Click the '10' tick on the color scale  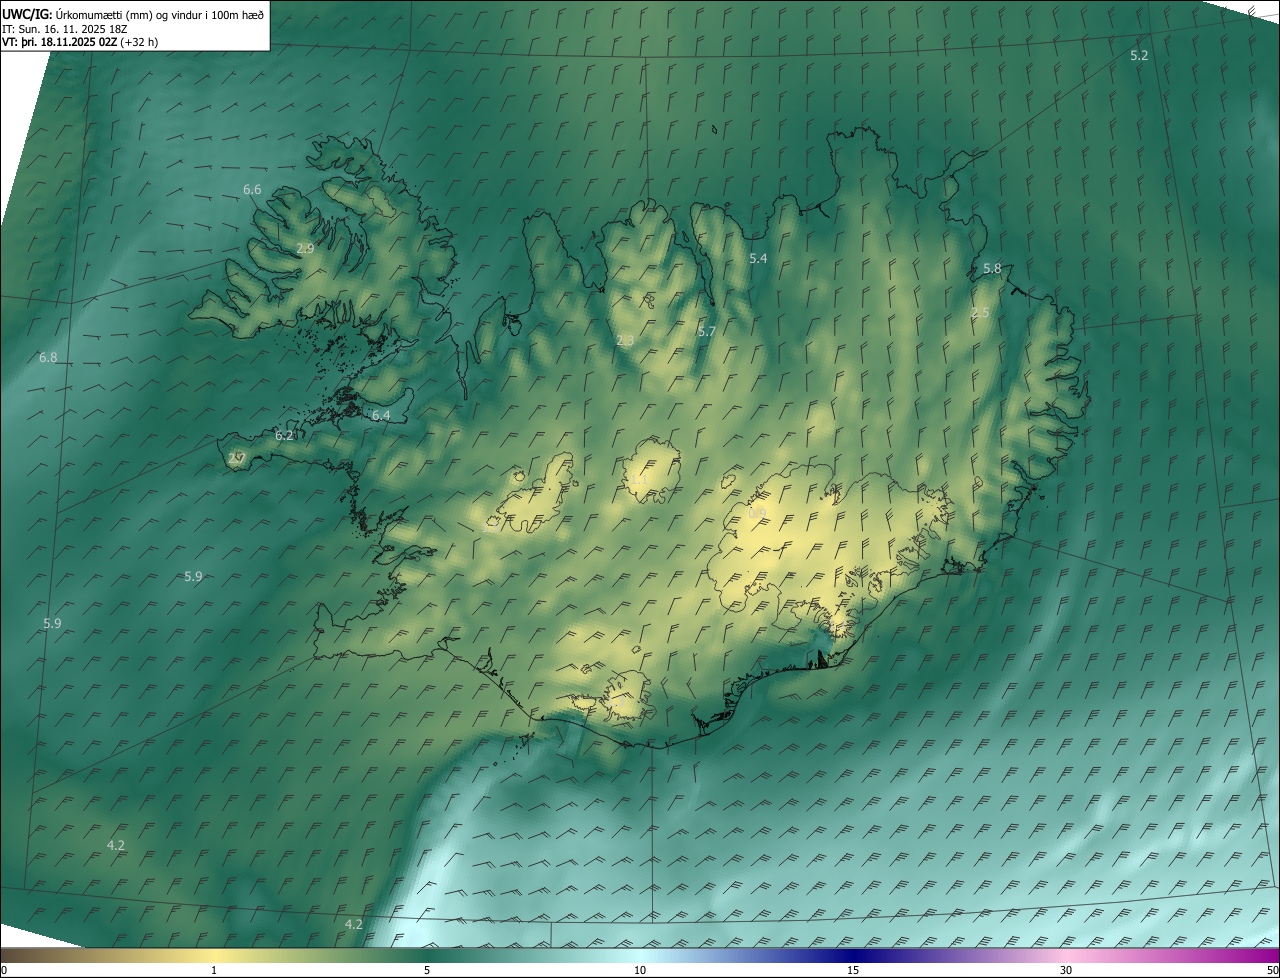click(x=640, y=970)
